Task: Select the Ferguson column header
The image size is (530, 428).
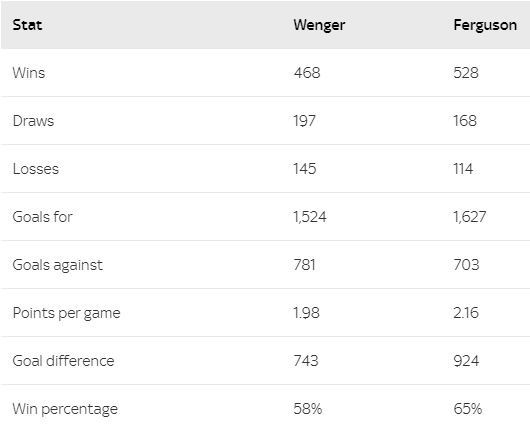Action: pos(485,26)
